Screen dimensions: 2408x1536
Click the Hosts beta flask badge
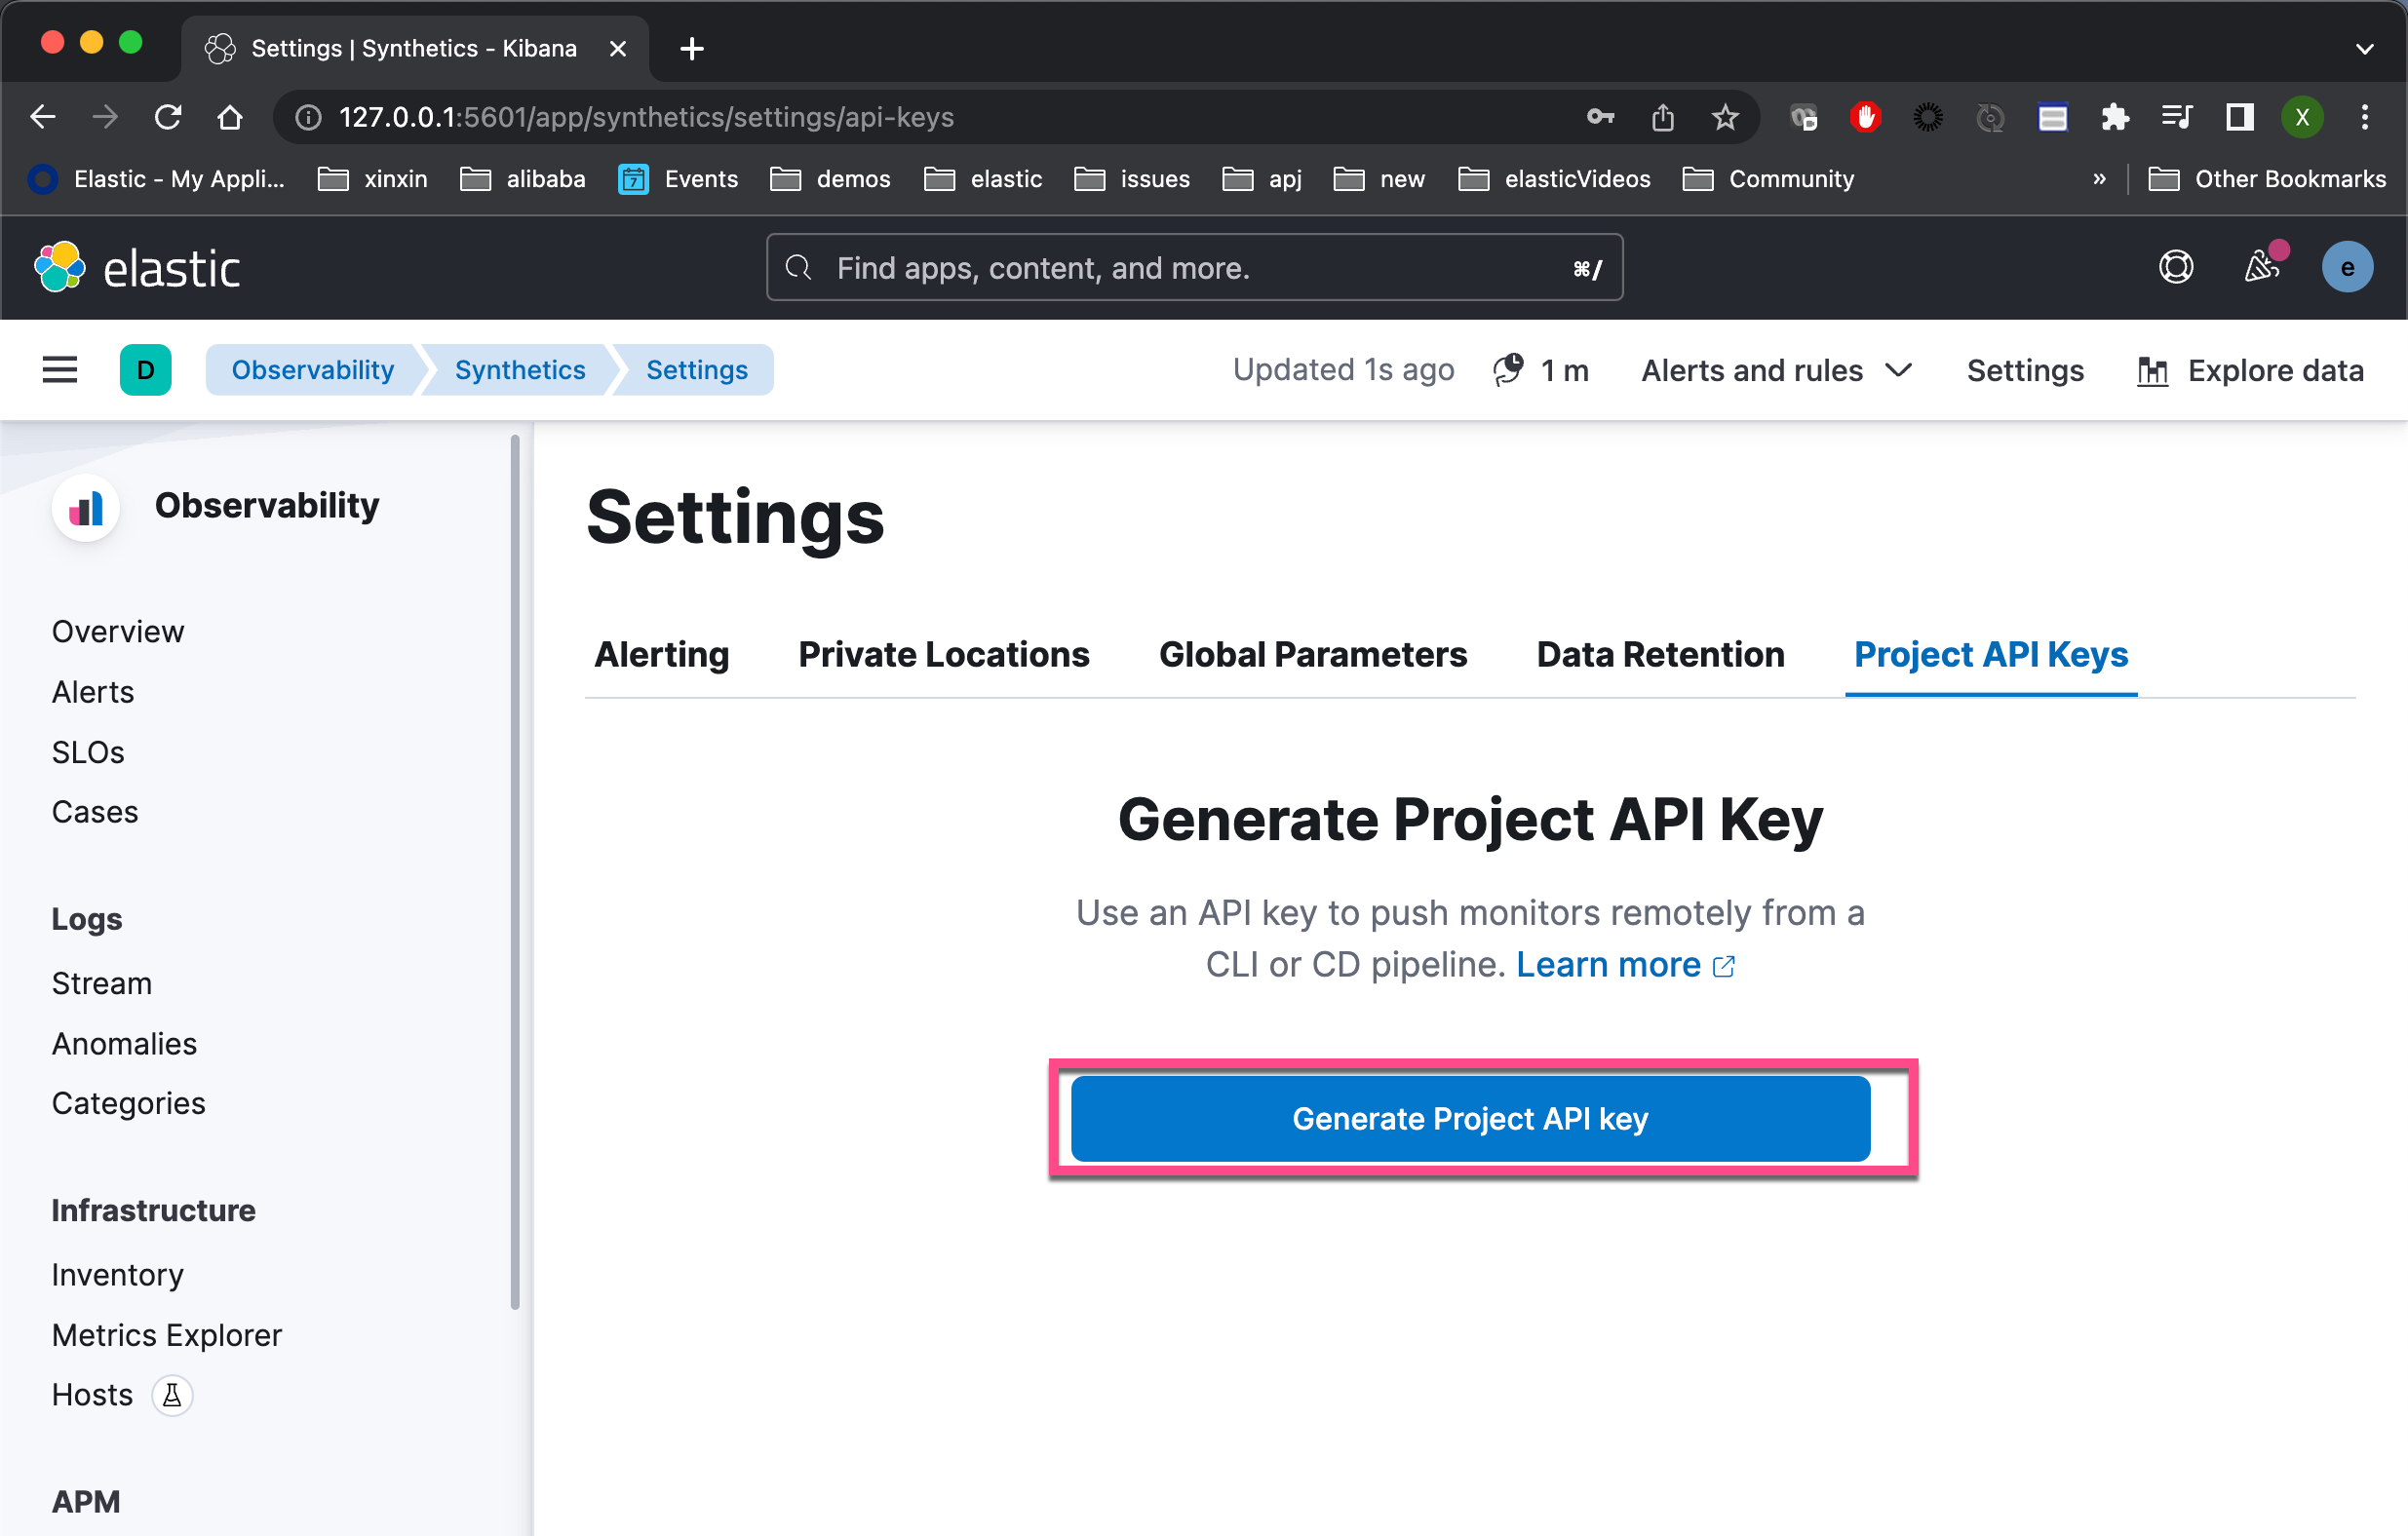172,1395
